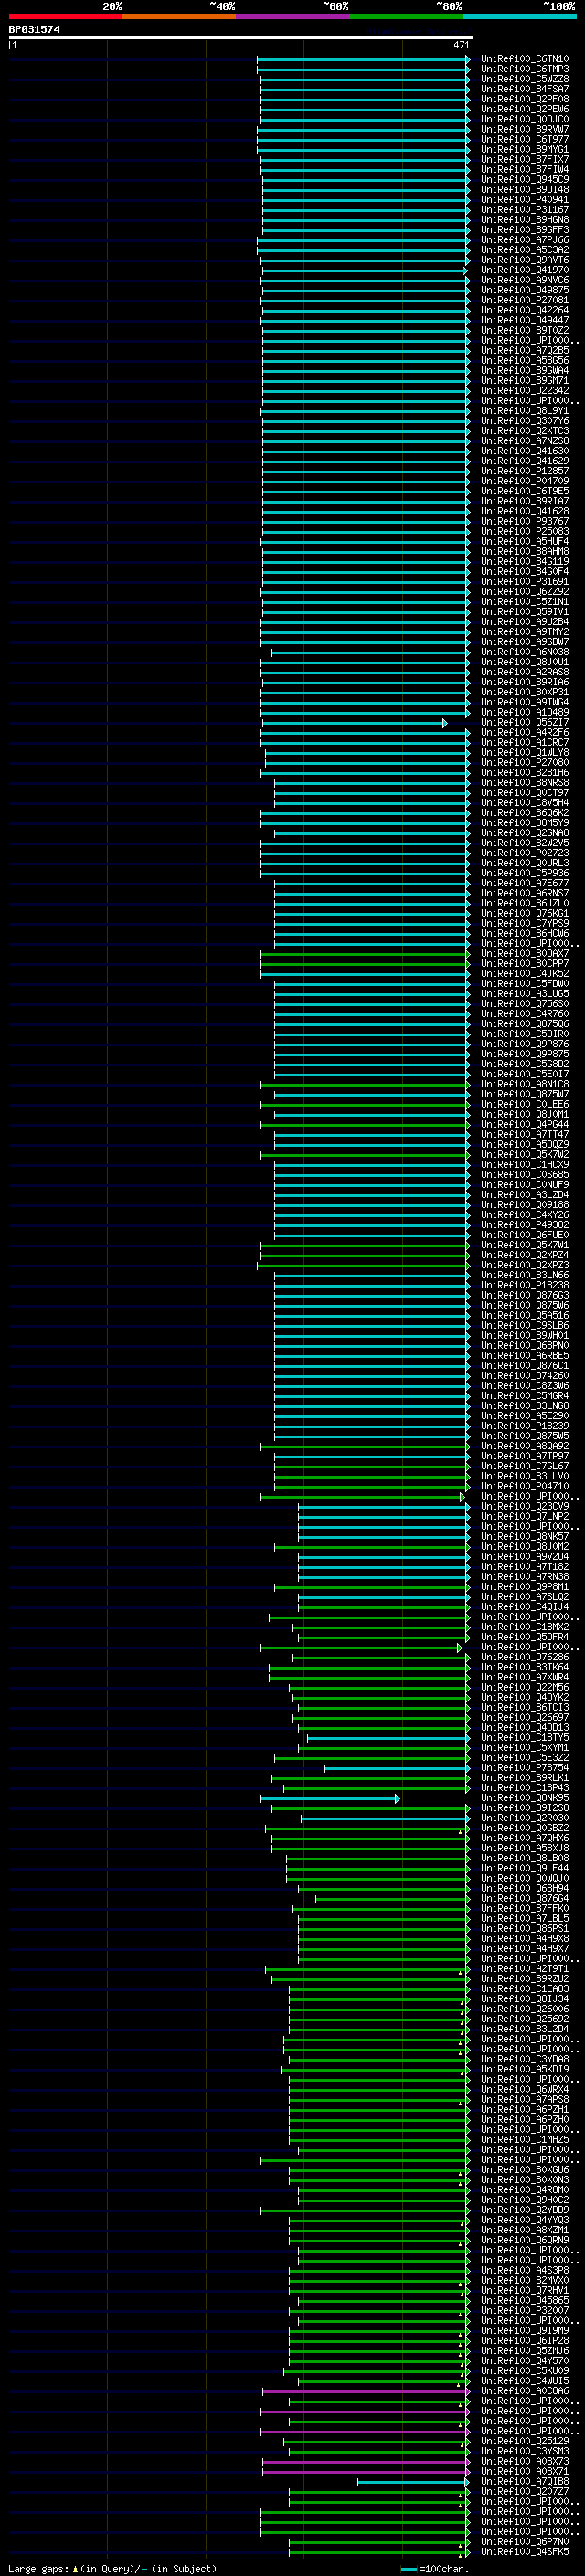Select the UniRef100_A1D489 label

pos(525,713)
